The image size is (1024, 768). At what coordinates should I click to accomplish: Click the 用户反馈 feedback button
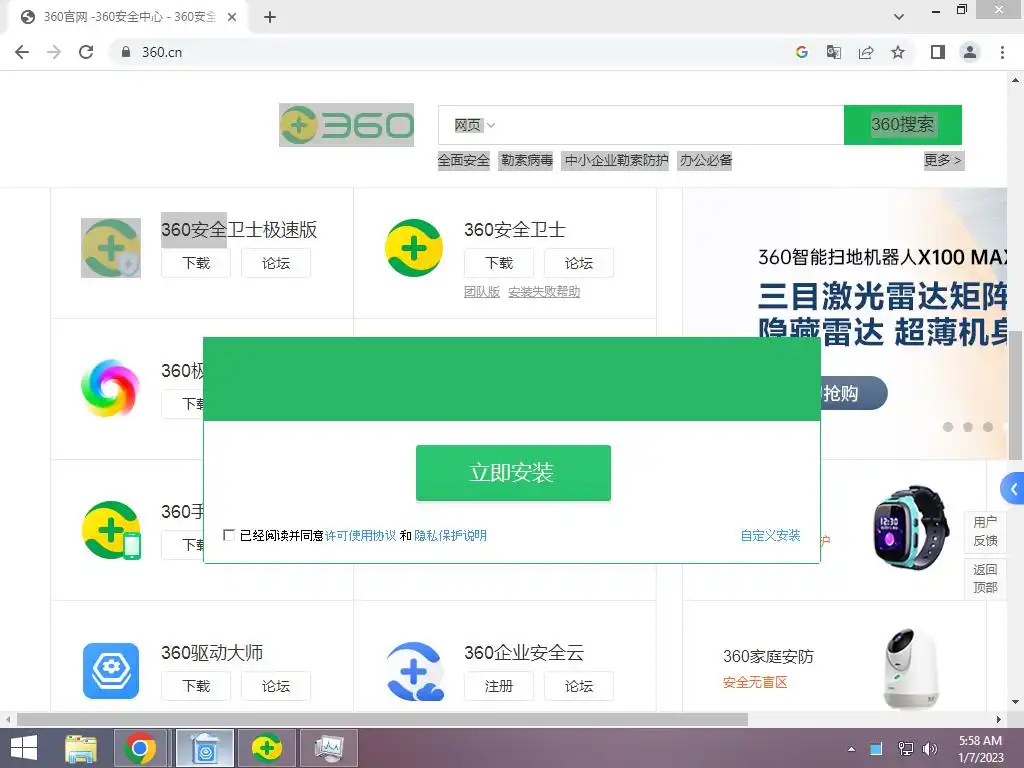coord(985,531)
